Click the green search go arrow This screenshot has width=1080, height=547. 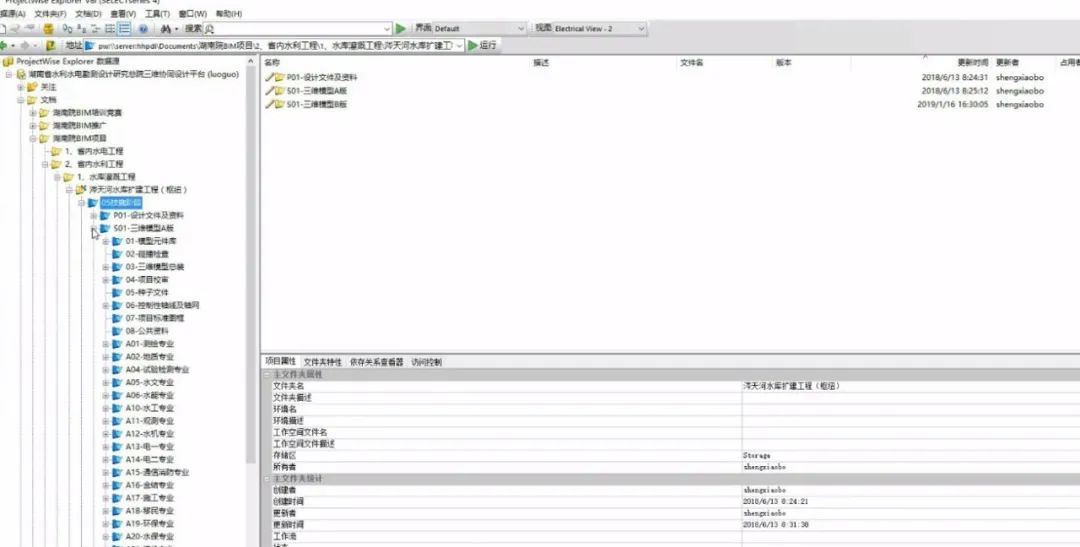coord(401,29)
